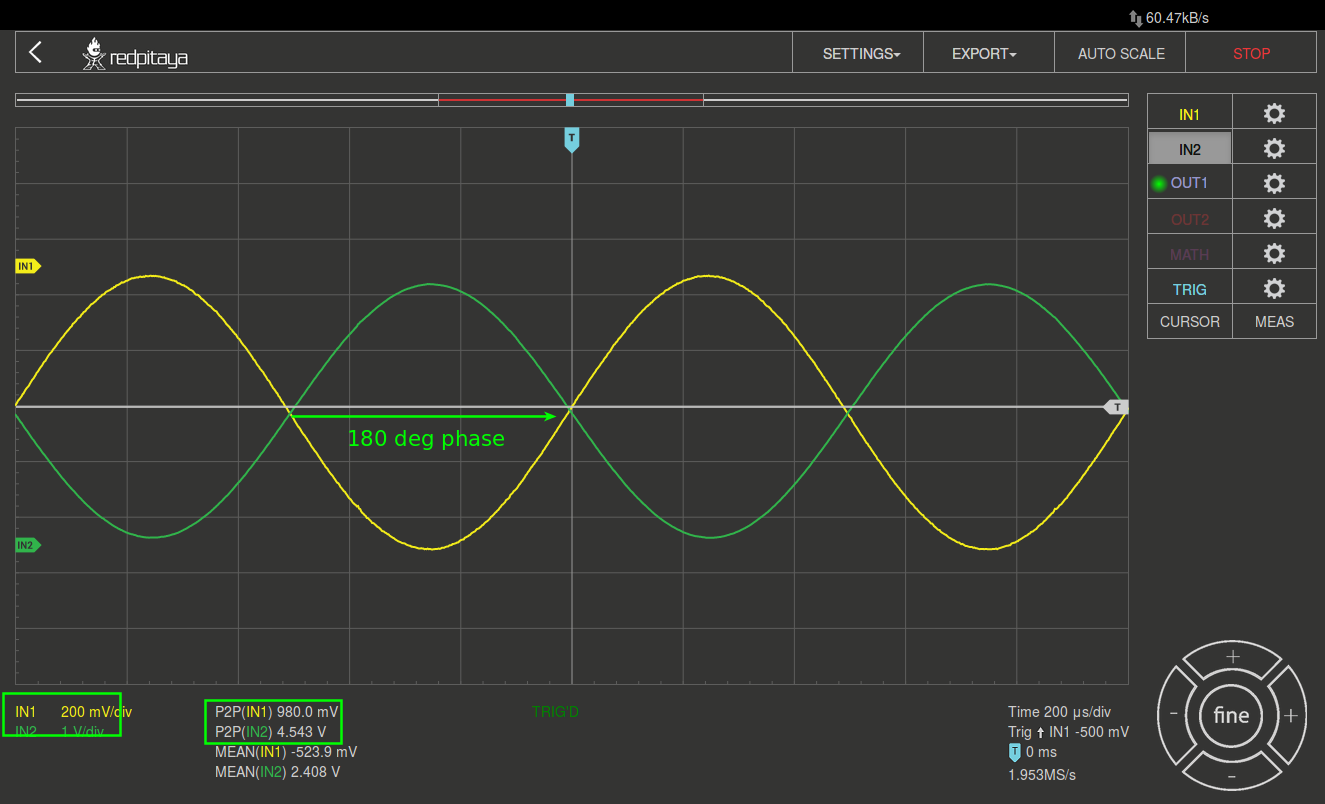Open the CURSOR panel
The image size is (1325, 804).
1189,322
